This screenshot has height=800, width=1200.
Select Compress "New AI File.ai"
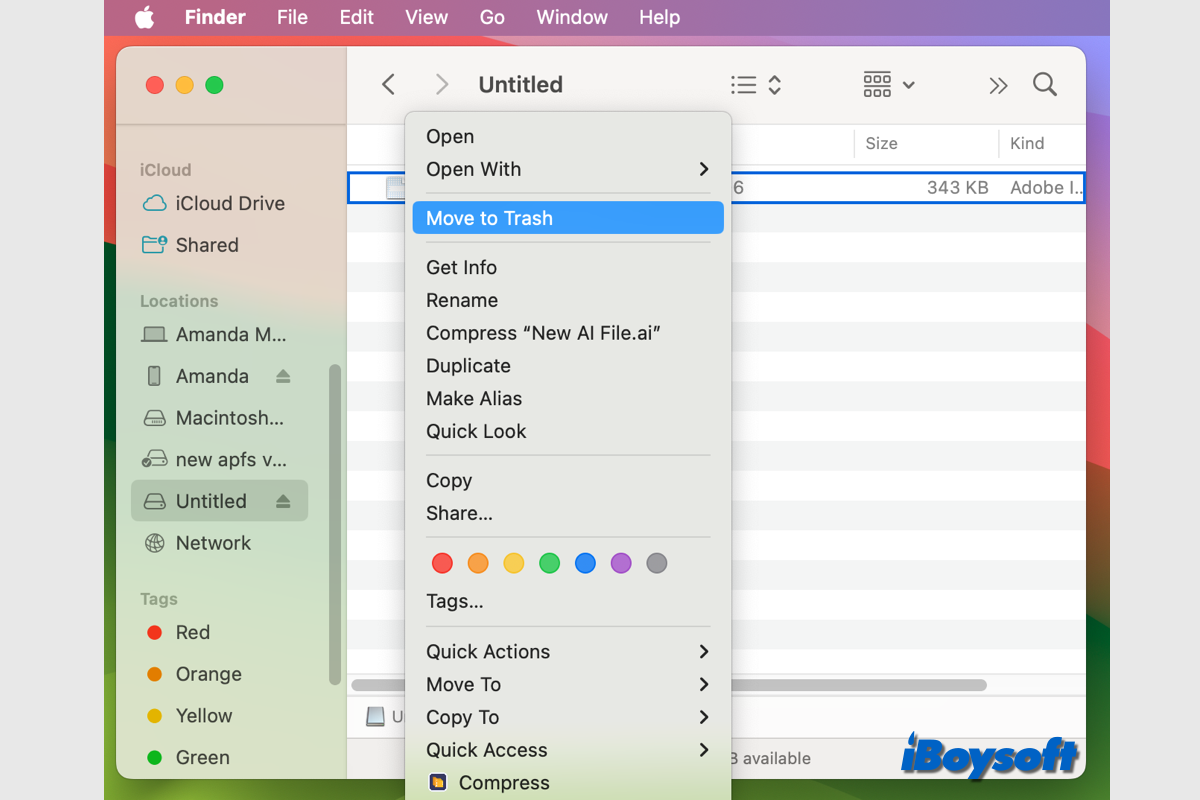(x=543, y=333)
